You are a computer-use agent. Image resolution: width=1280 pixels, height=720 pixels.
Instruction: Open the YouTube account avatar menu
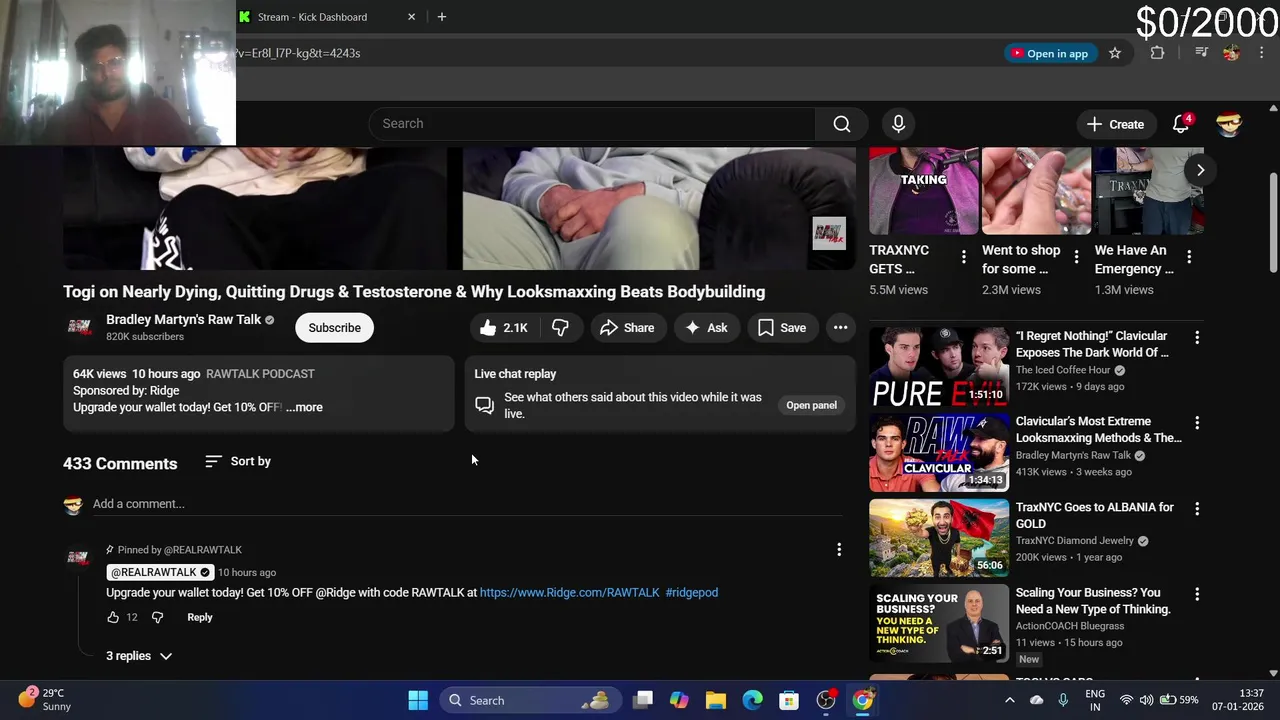tap(1229, 124)
